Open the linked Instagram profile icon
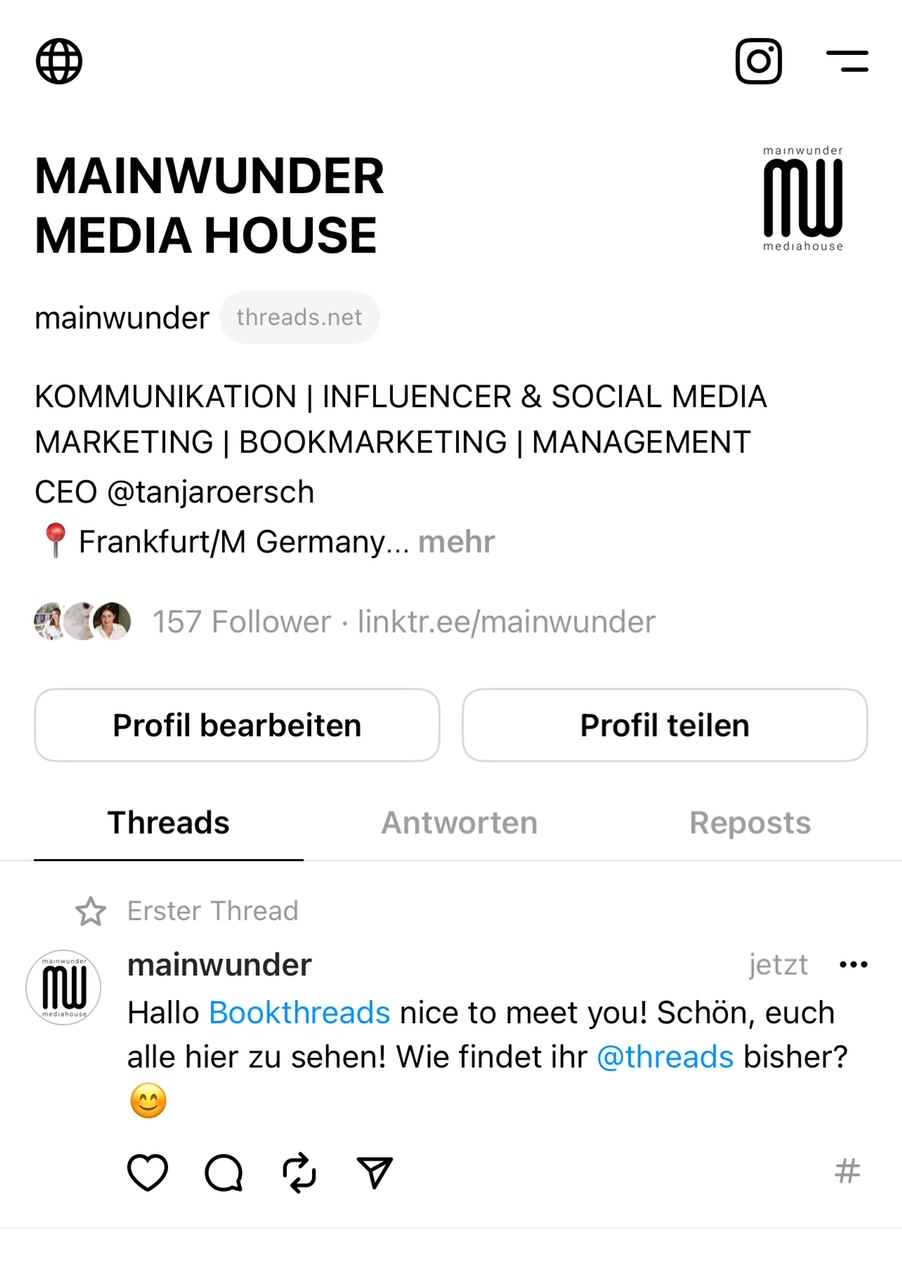Image resolution: width=902 pixels, height=1280 pixels. tap(758, 61)
